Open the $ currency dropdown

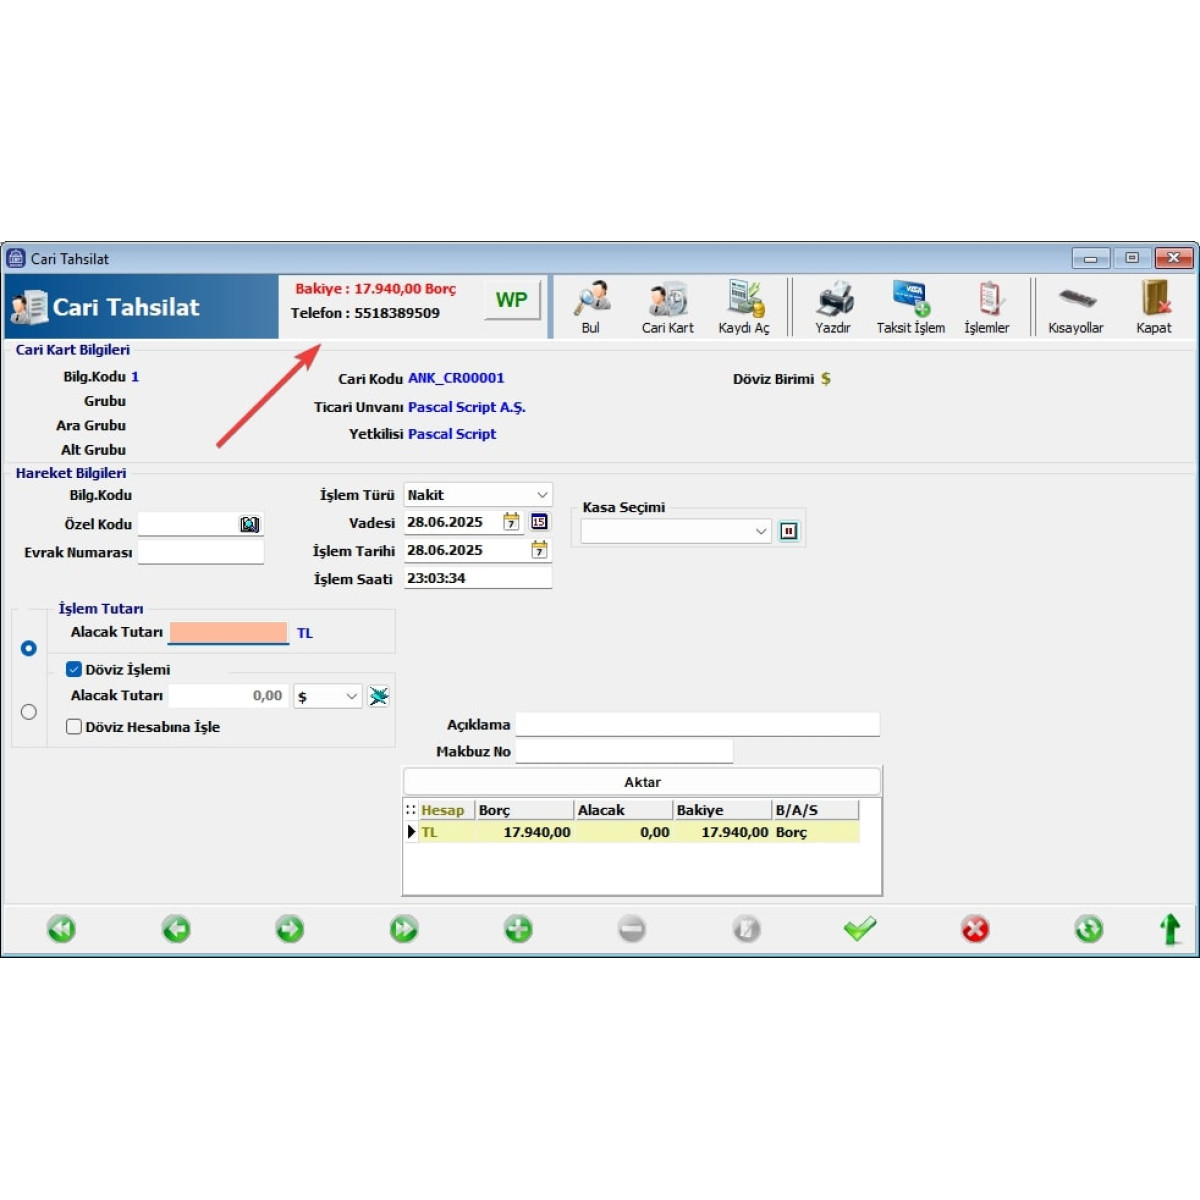[x=351, y=696]
